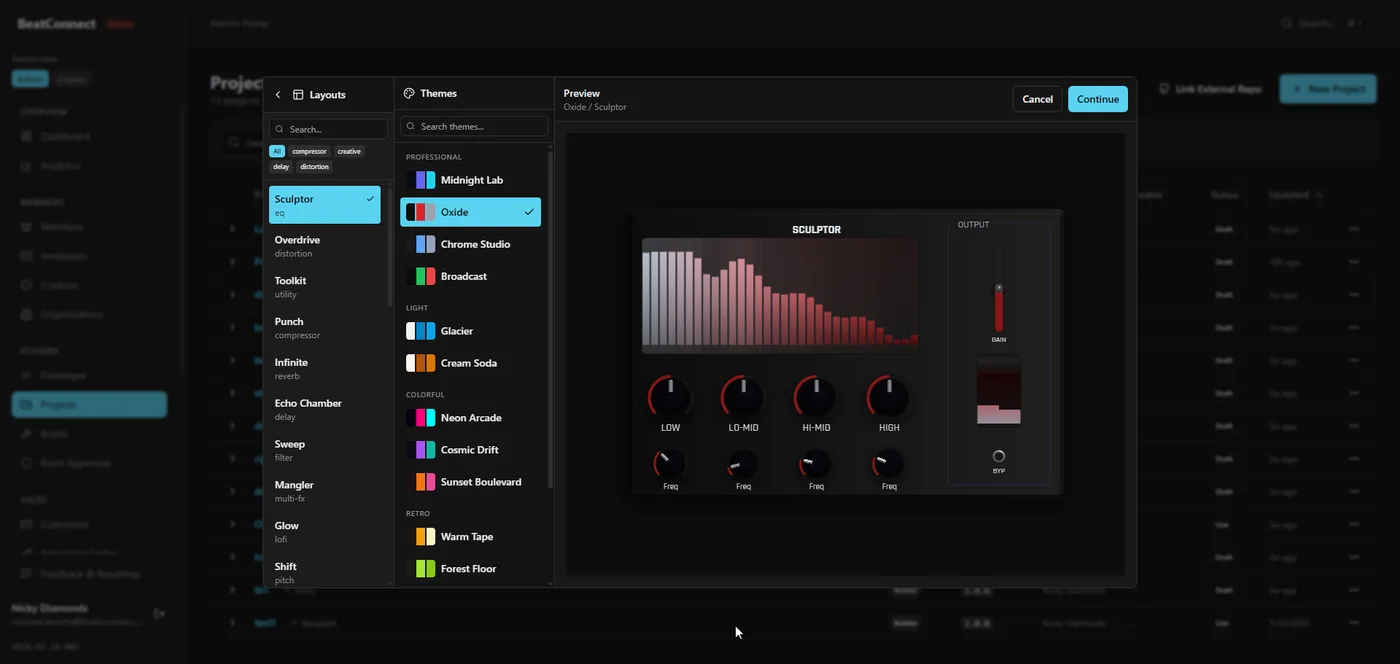The height and width of the screenshot is (664, 1400).
Task: Open the Admin Portal menu item
Action: [238, 22]
